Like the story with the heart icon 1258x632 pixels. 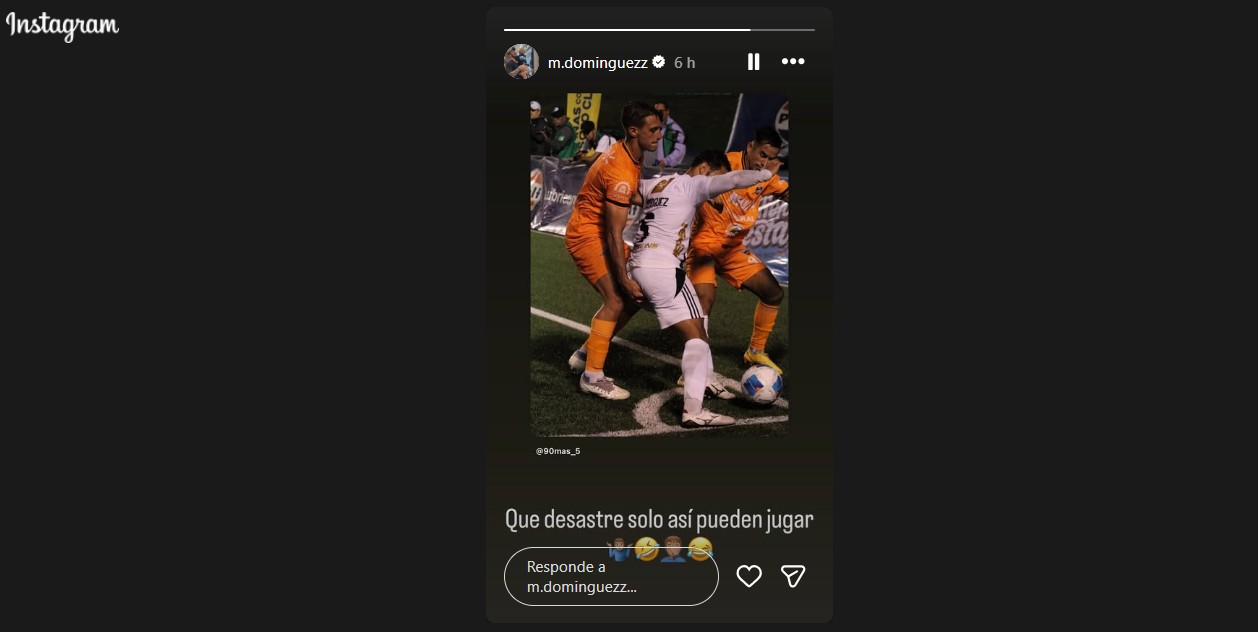click(x=749, y=576)
